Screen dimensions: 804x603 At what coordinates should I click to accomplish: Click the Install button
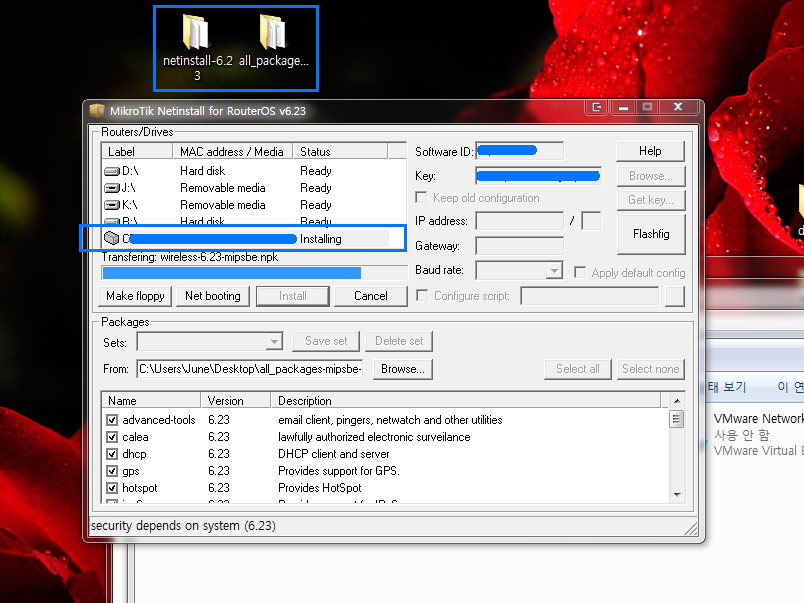(293, 296)
